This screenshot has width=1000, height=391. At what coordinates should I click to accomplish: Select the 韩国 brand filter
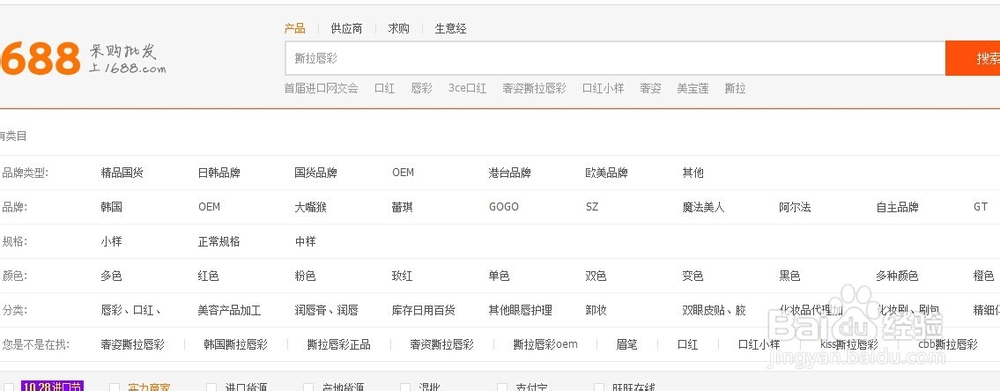point(111,207)
